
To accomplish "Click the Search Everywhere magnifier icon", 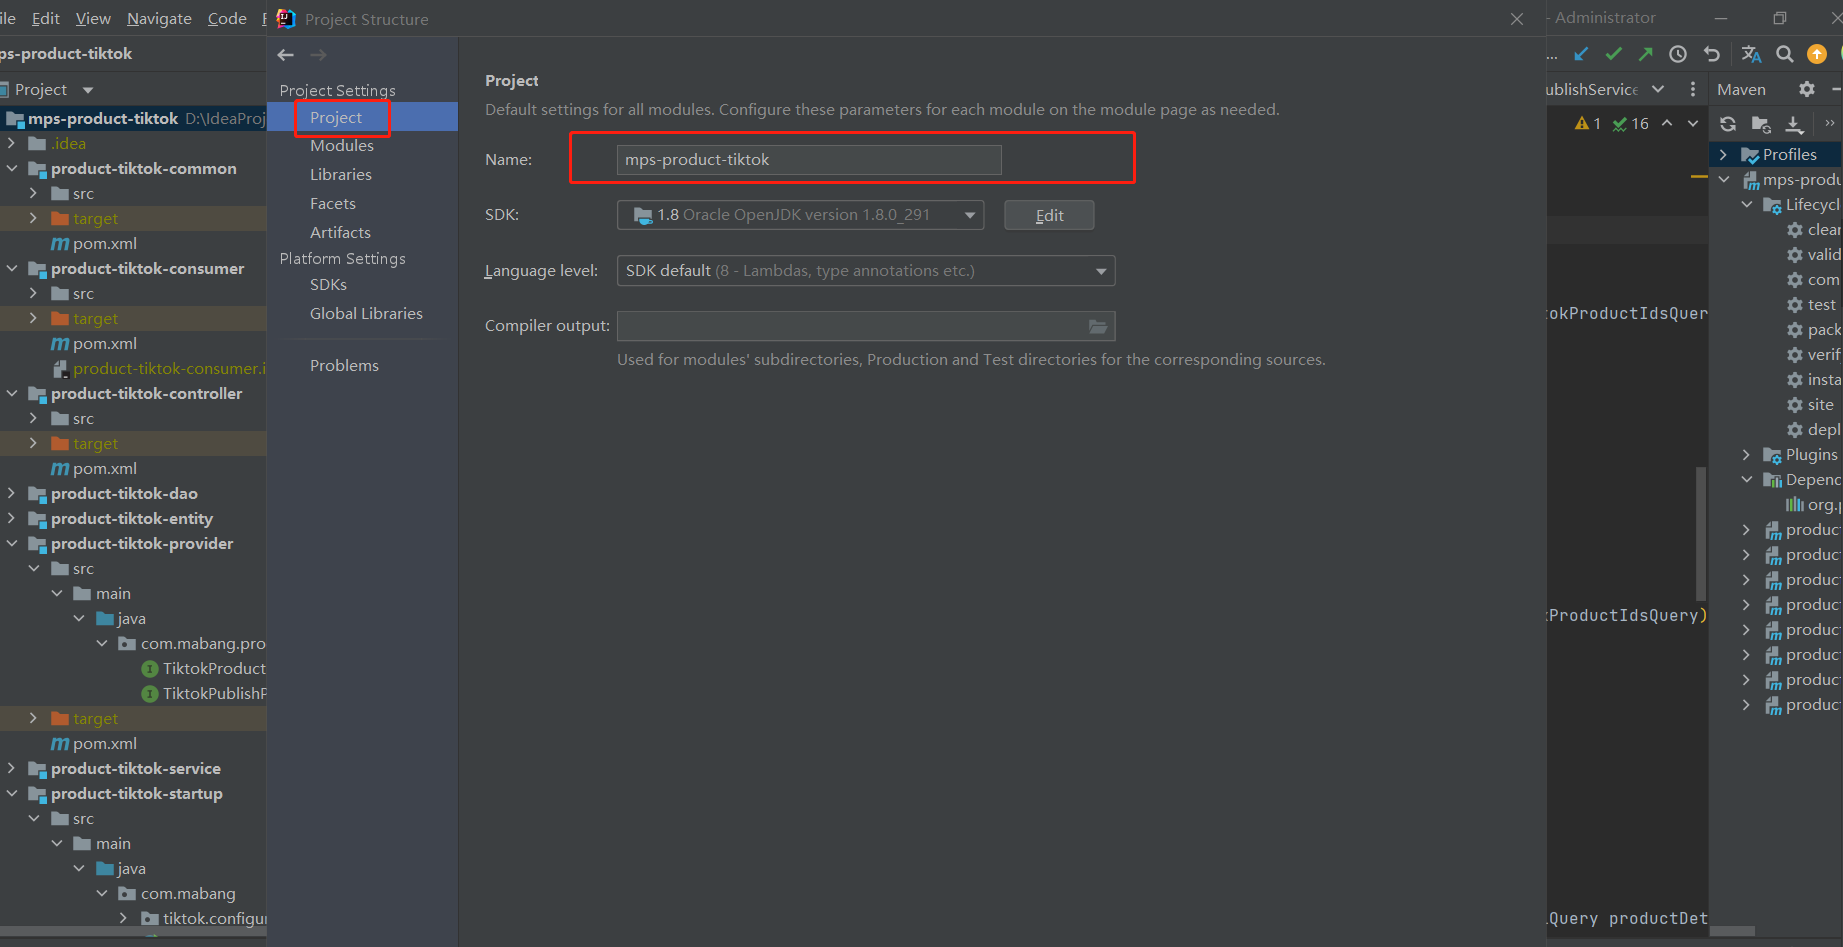I will 1784,54.
